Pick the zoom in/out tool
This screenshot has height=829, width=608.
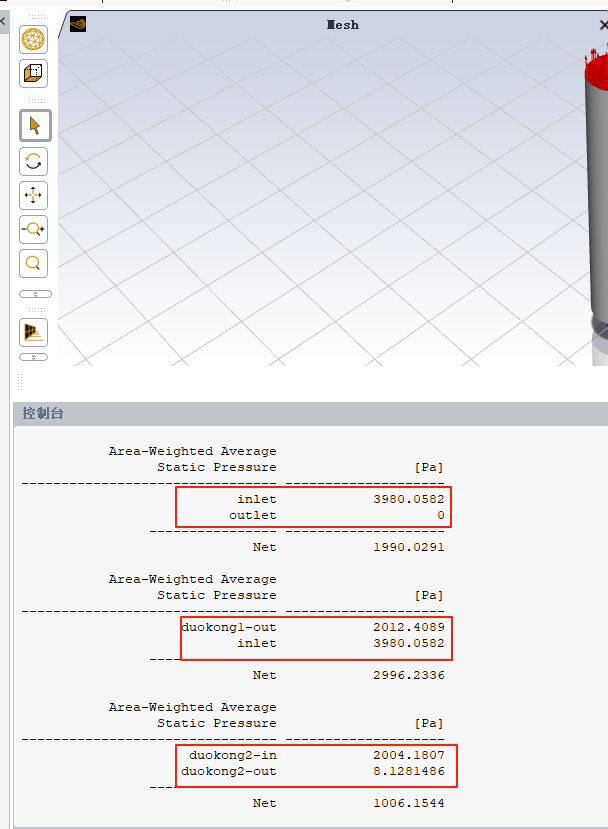coord(33,229)
